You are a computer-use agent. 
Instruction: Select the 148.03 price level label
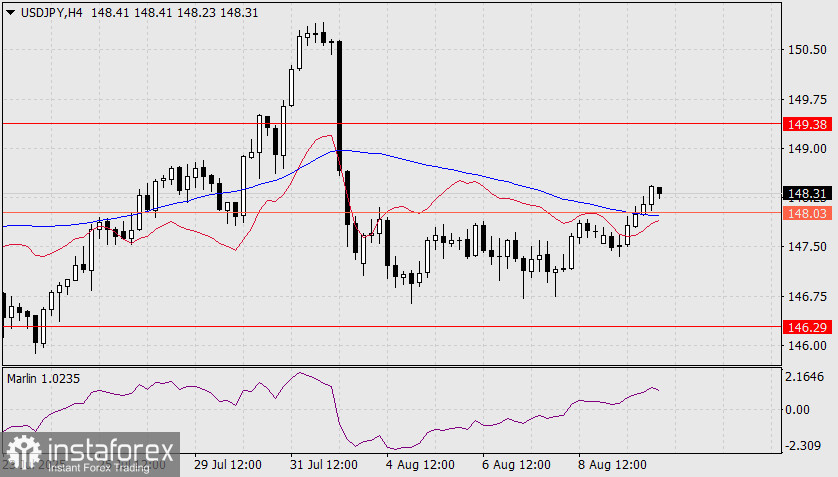(808, 214)
